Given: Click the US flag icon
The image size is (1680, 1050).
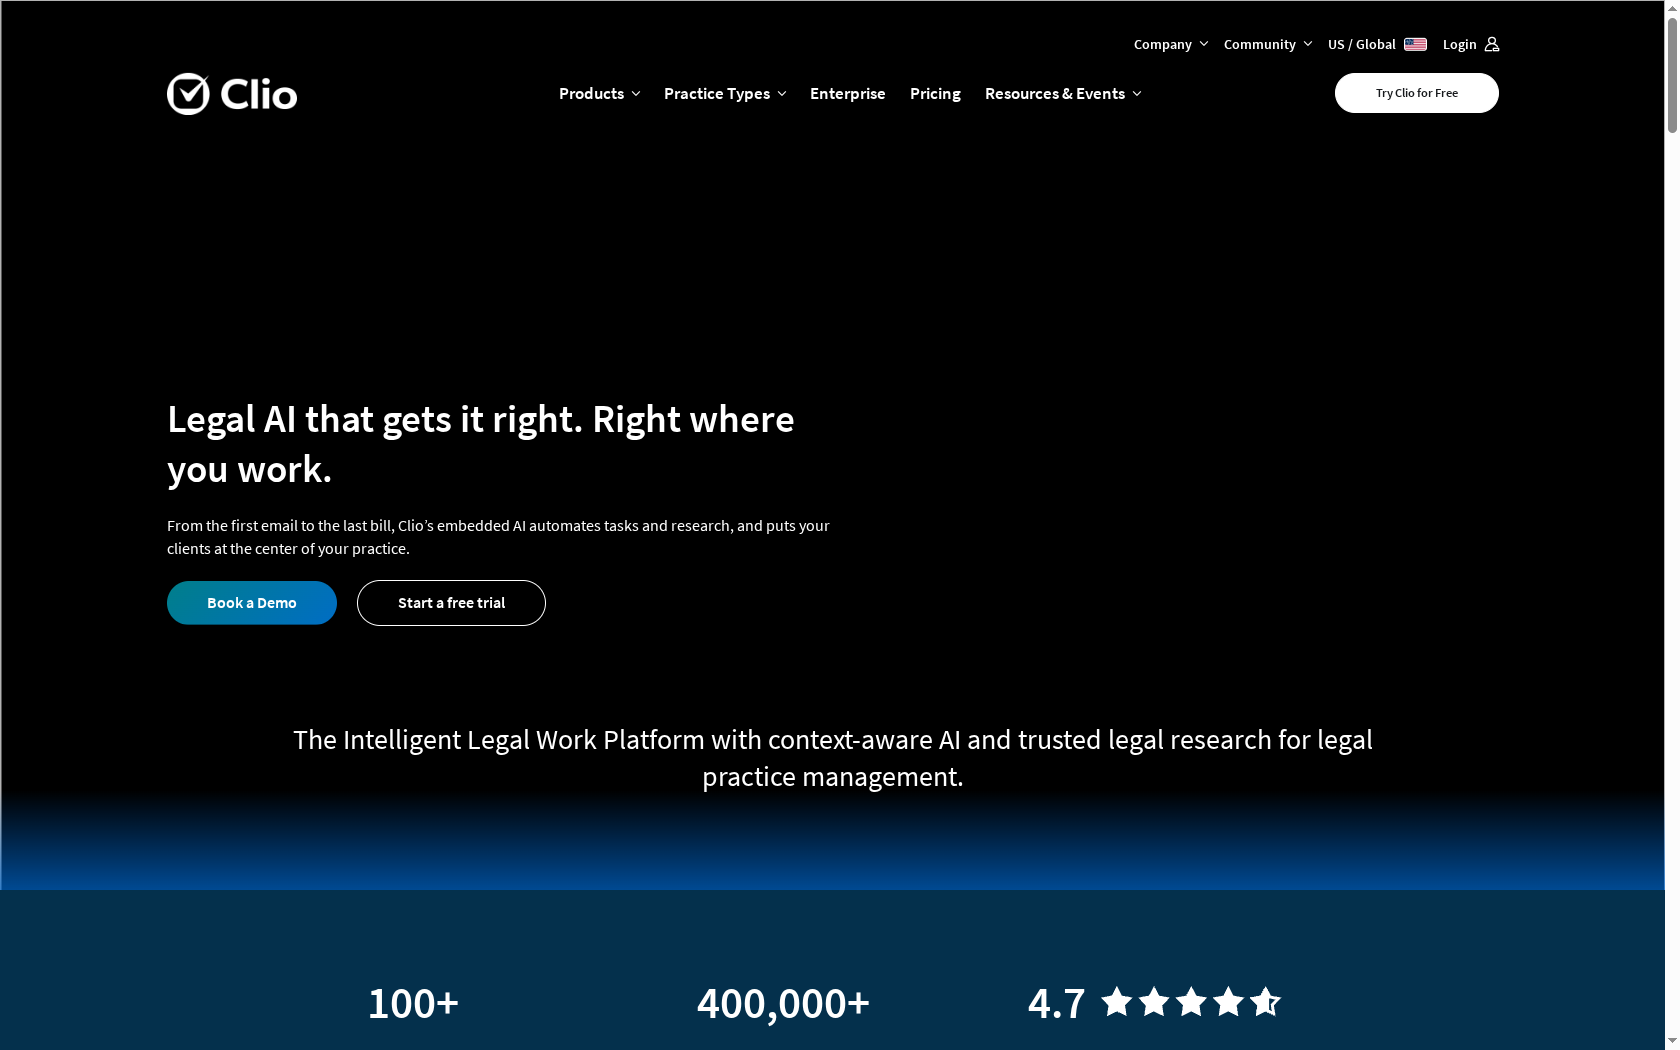Looking at the screenshot, I should click(1415, 44).
